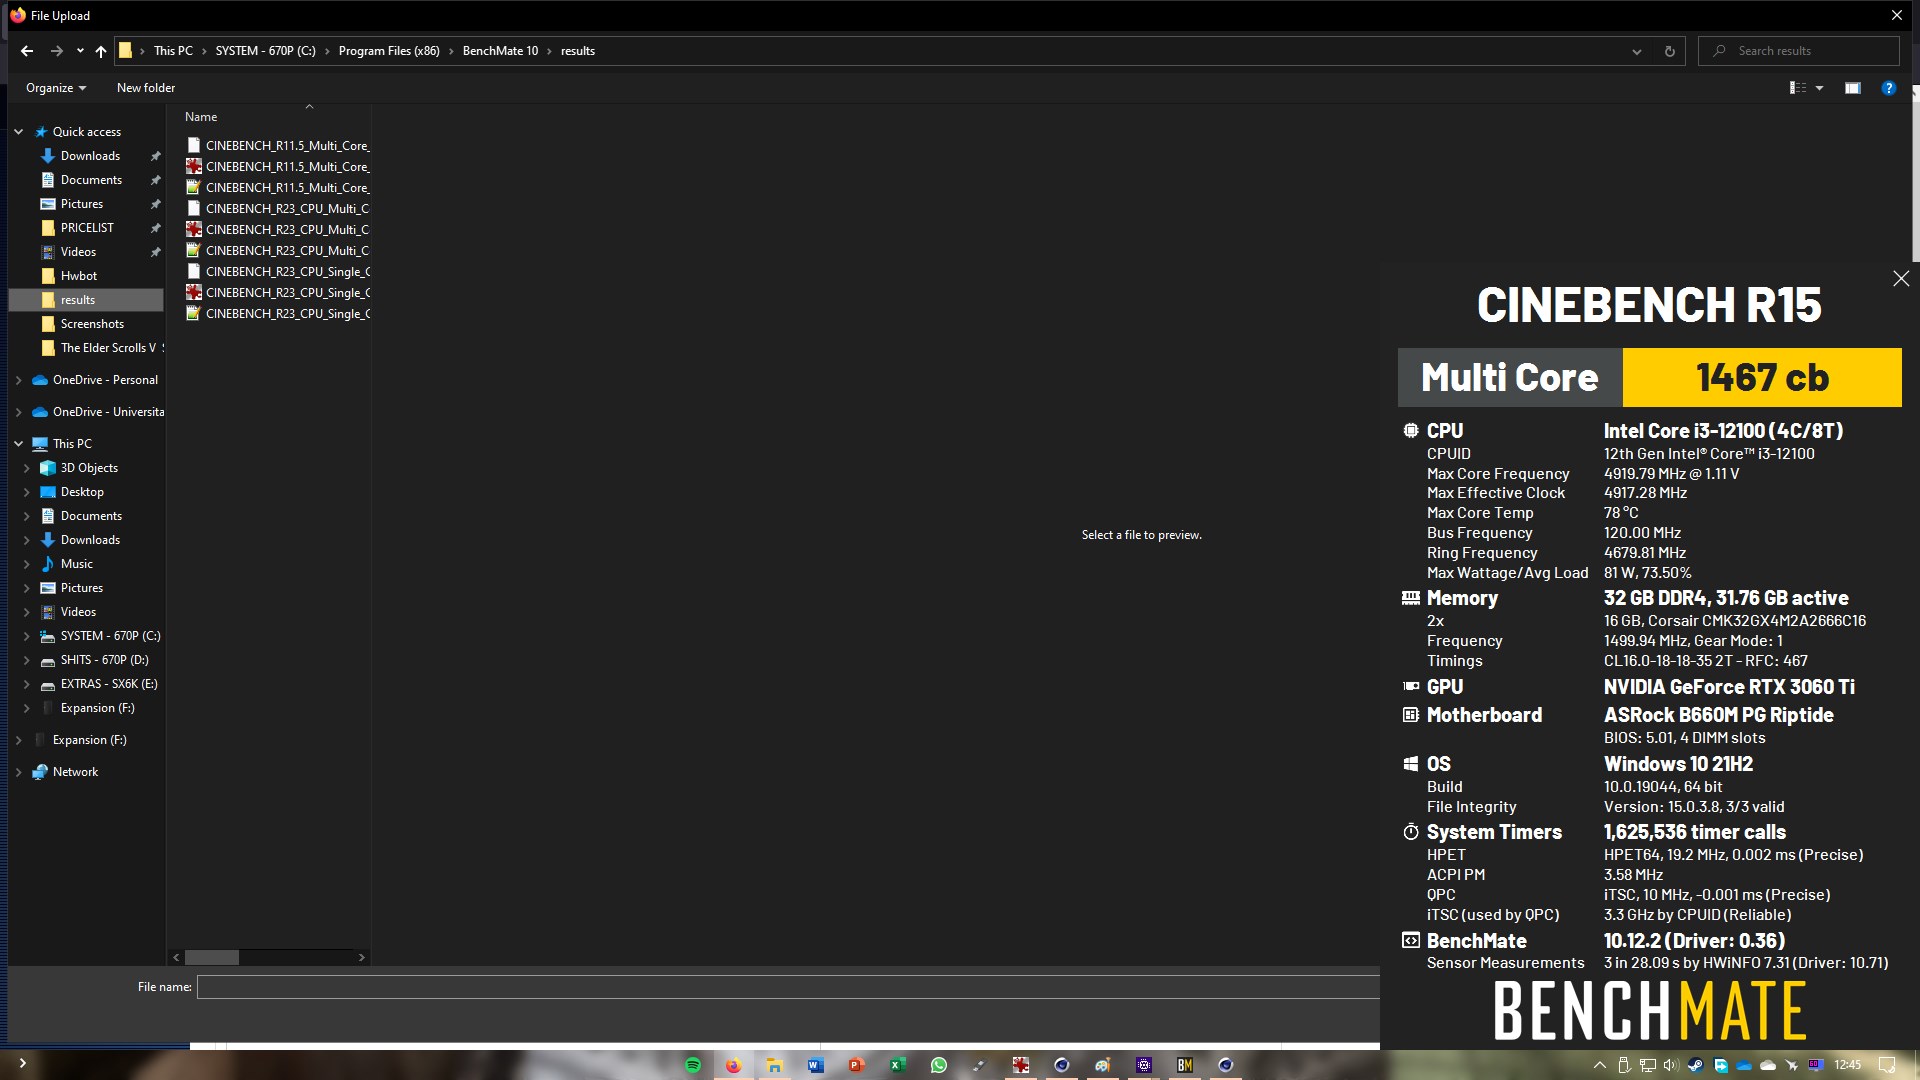Go up one folder level

(x=101, y=51)
